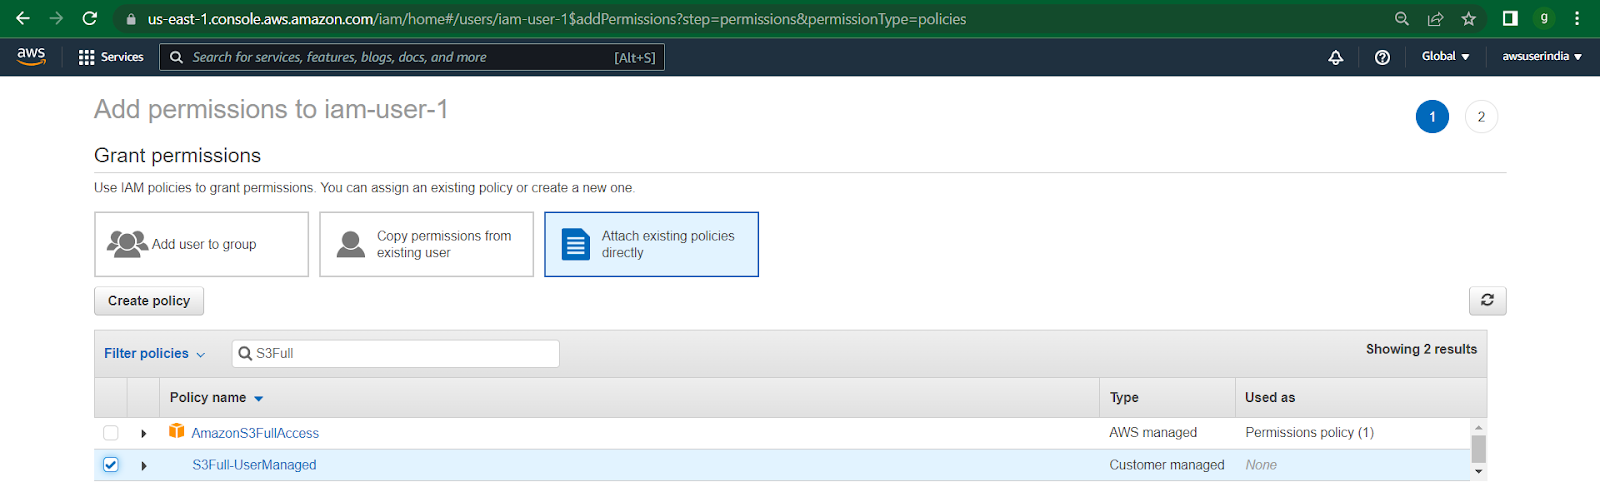This screenshot has height=482, width=1600.
Task: Open browser zoom magnifier icon
Action: pyautogui.click(x=1401, y=19)
